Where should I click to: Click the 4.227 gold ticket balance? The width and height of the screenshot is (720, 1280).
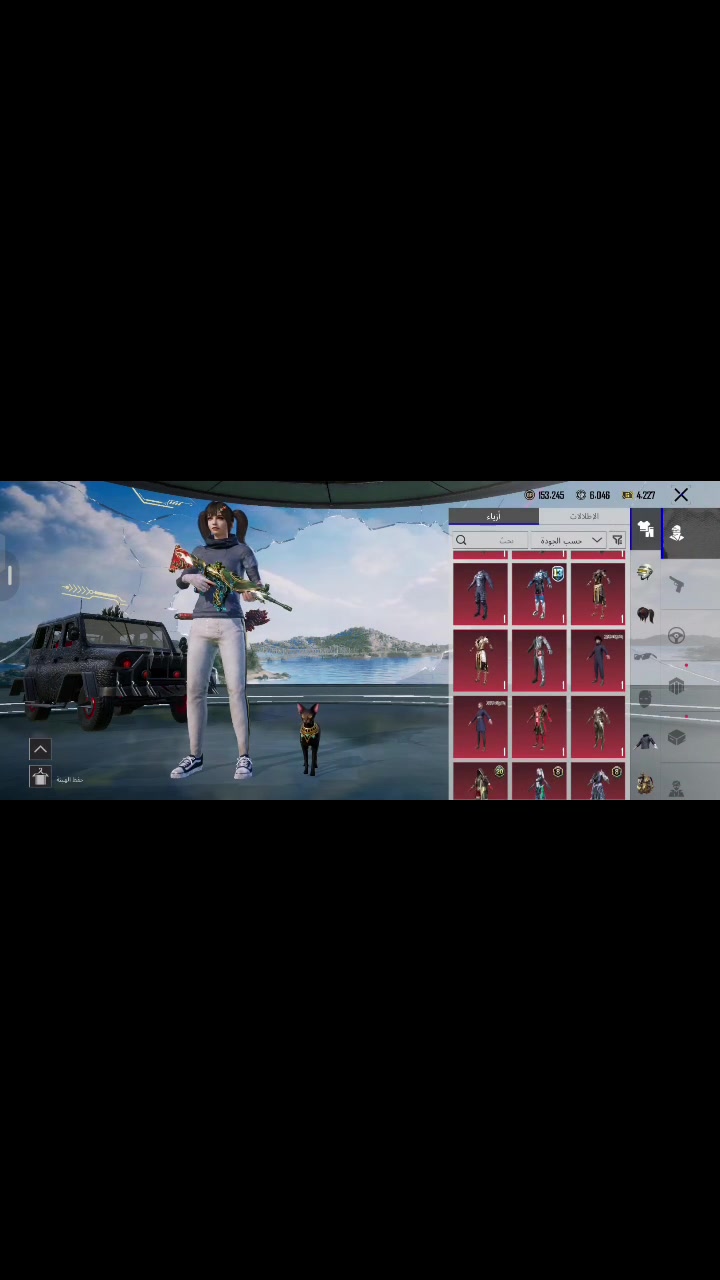638,495
